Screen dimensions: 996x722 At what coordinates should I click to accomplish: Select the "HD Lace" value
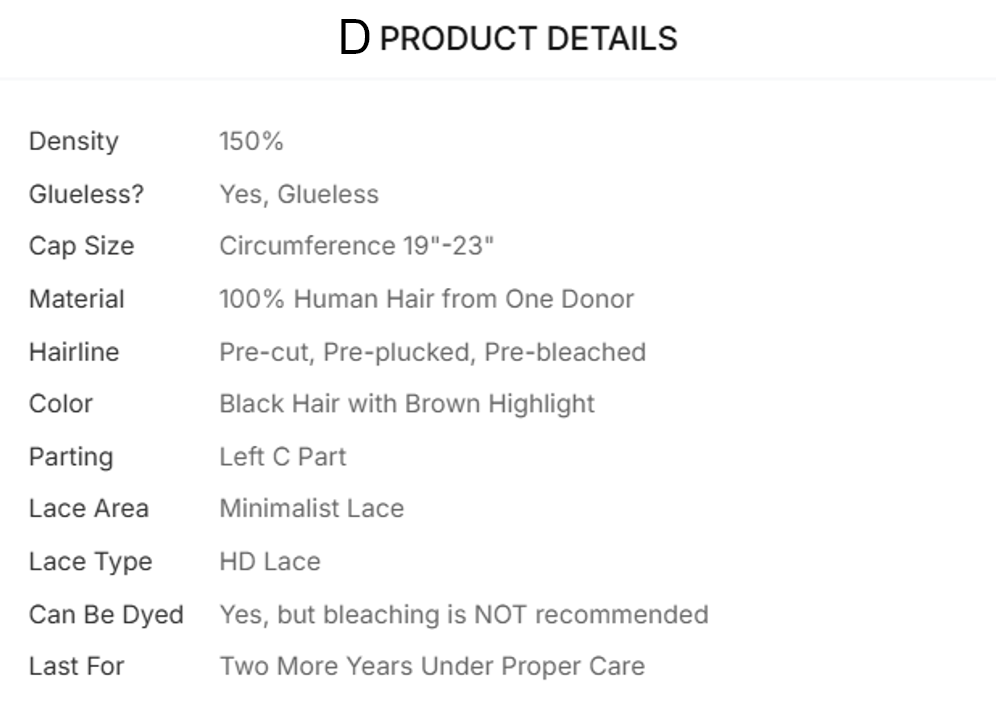point(270,562)
